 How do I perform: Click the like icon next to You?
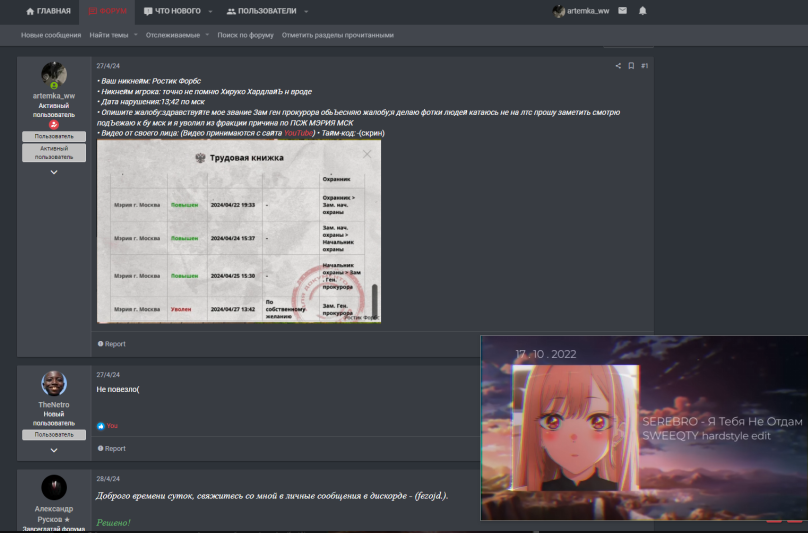(100, 426)
